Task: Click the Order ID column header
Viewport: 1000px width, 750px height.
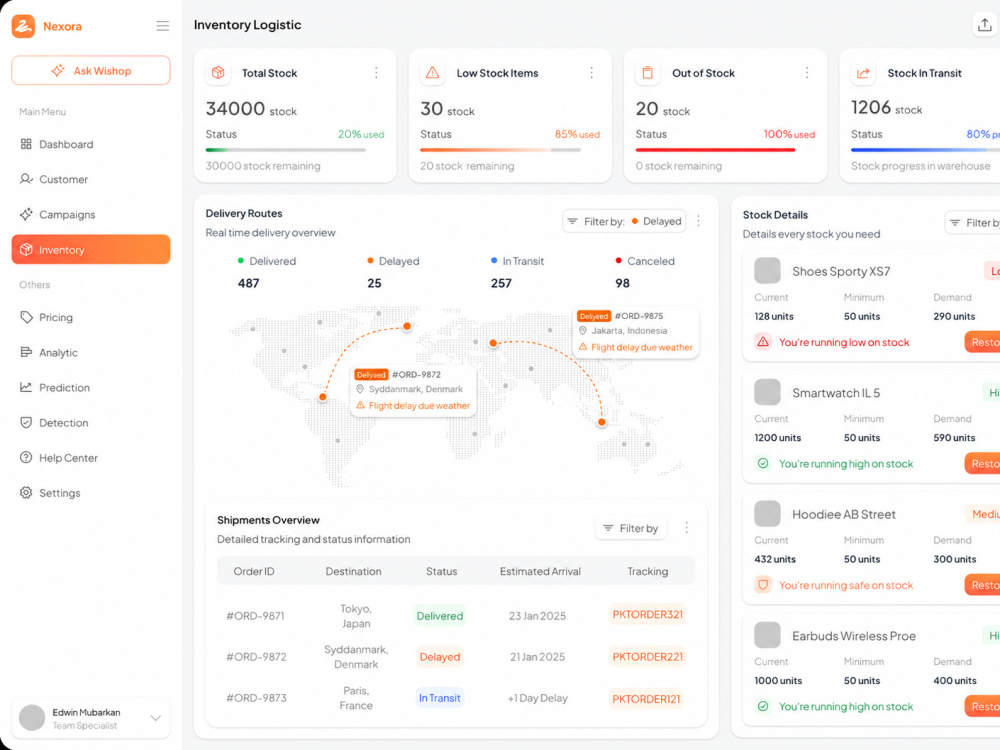Action: tap(254, 571)
